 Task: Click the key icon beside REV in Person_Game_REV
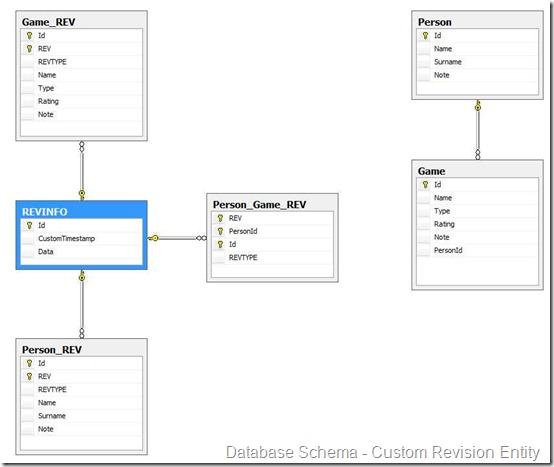click(220, 218)
